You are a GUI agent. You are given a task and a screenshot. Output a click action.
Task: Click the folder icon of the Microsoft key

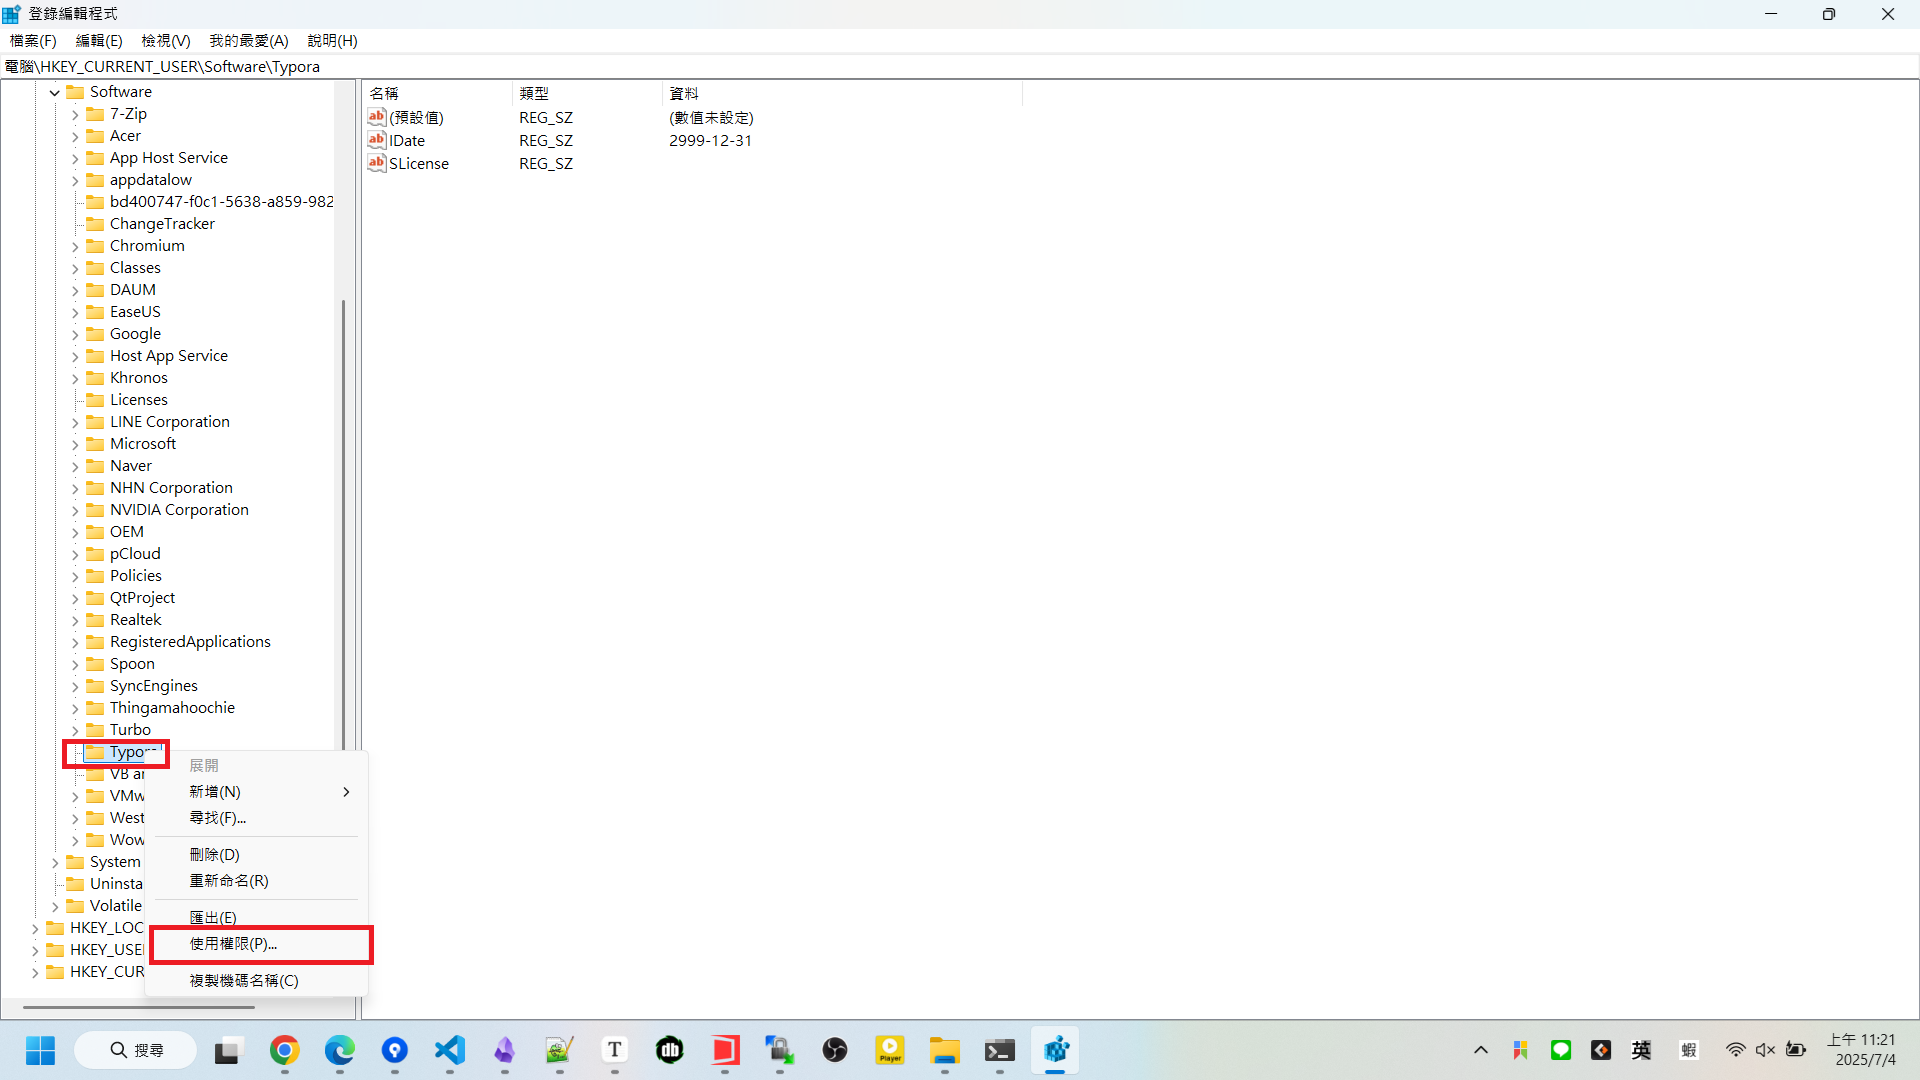[x=95, y=444]
